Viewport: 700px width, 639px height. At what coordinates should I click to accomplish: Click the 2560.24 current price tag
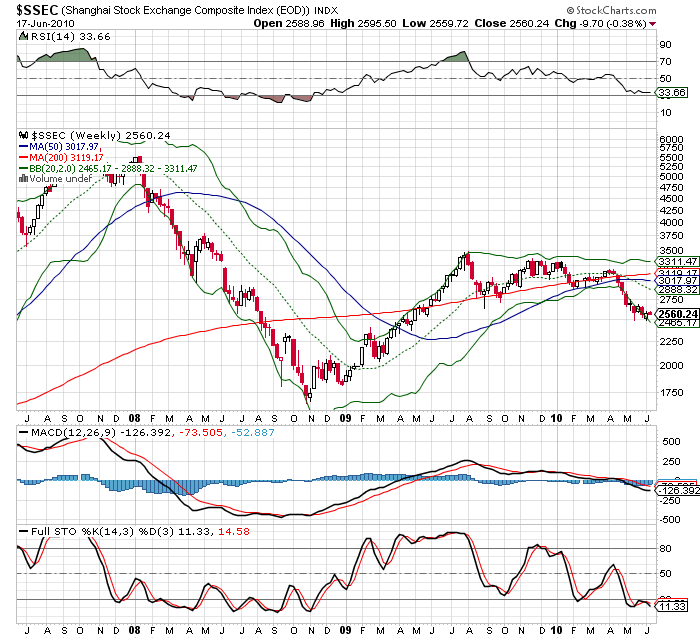click(678, 314)
